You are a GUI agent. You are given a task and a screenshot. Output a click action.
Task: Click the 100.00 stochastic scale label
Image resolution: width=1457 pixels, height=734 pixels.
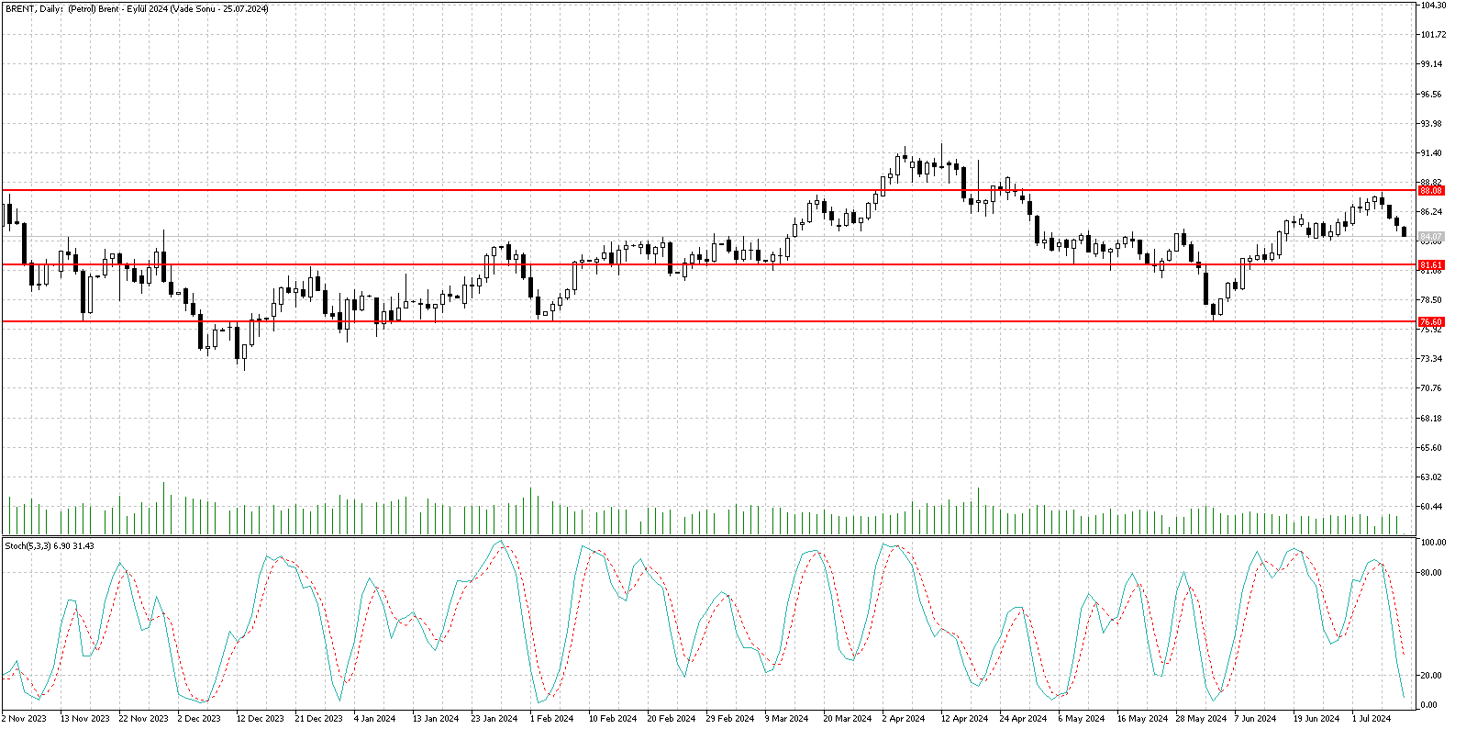click(1434, 543)
